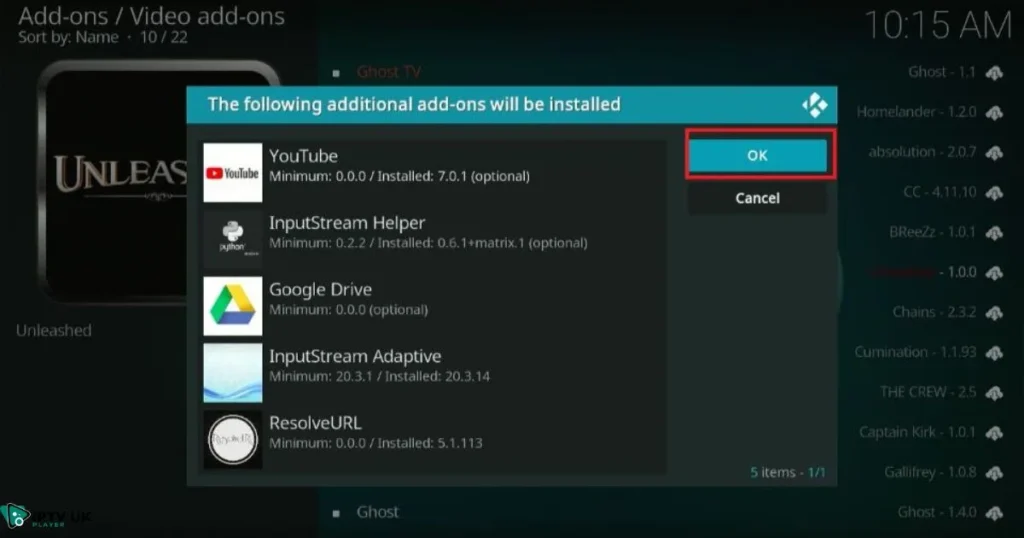Screen dimensions: 1024x538
Task: Click the cloud icon next to absolution - 2.0.7
Action: pos(994,153)
